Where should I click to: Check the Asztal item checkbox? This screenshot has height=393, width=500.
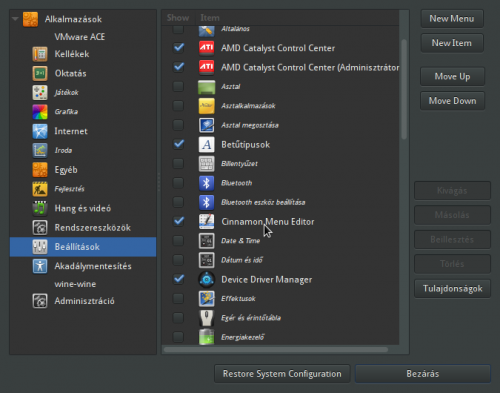pos(178,86)
